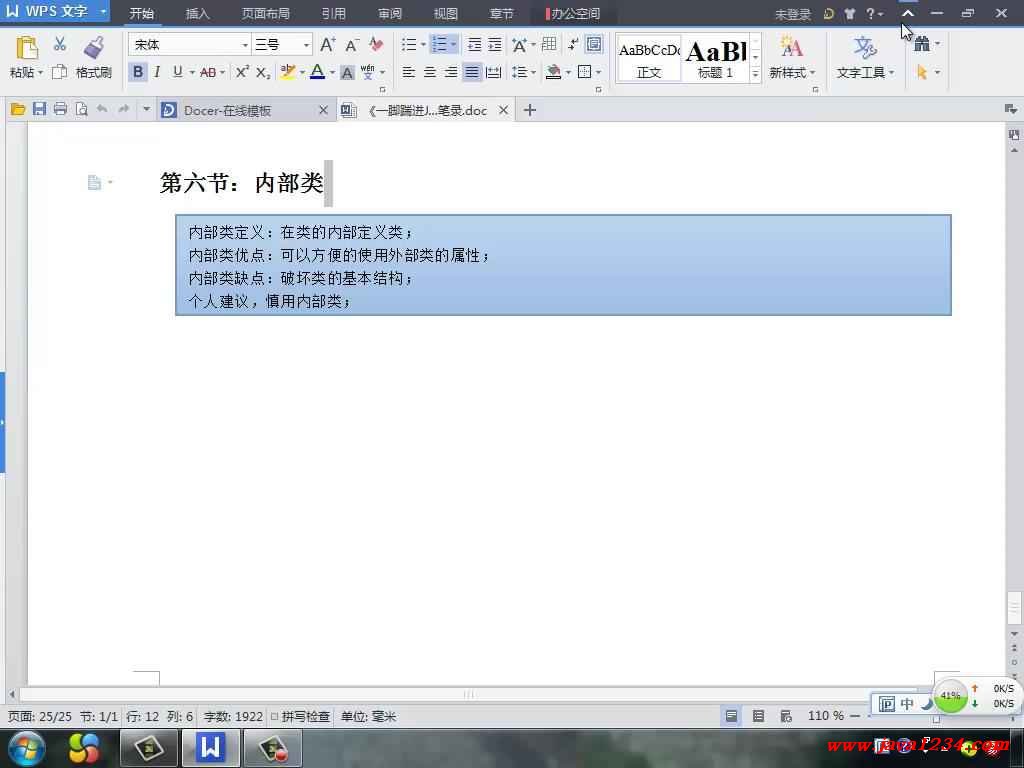Image resolution: width=1024 pixels, height=768 pixels.
Task: Switch to the 插入 ribbon tab
Action: pos(198,14)
